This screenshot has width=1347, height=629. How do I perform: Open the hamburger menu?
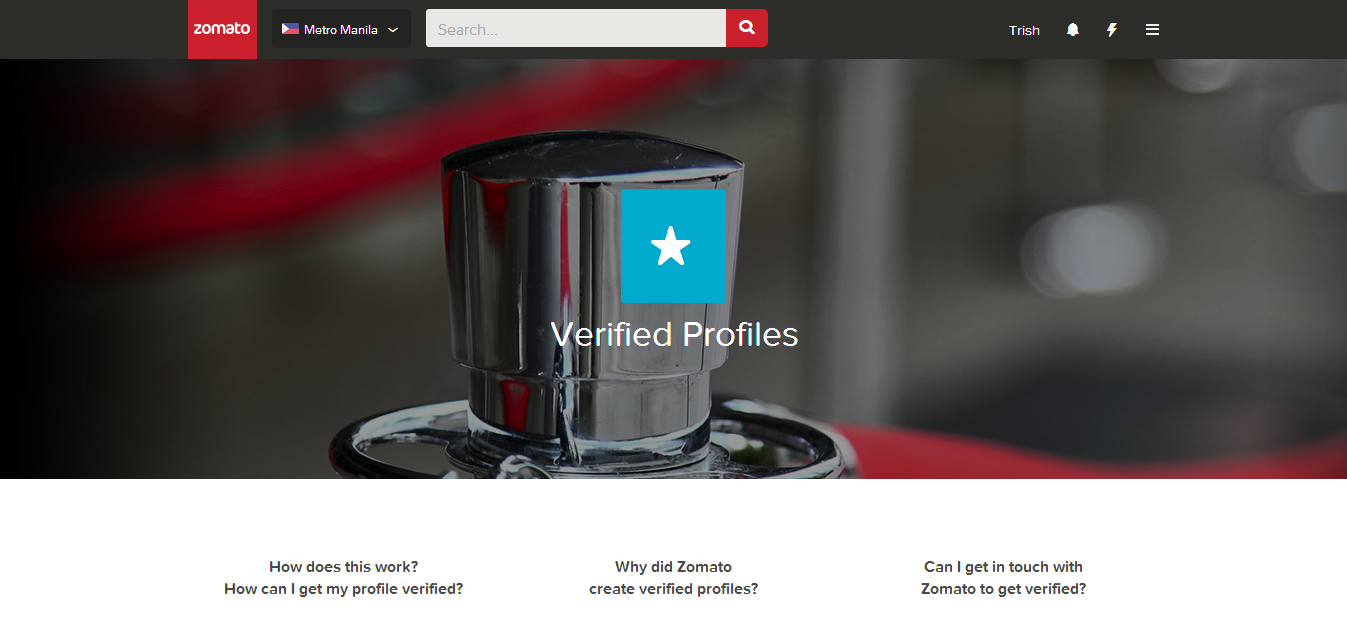(1152, 30)
